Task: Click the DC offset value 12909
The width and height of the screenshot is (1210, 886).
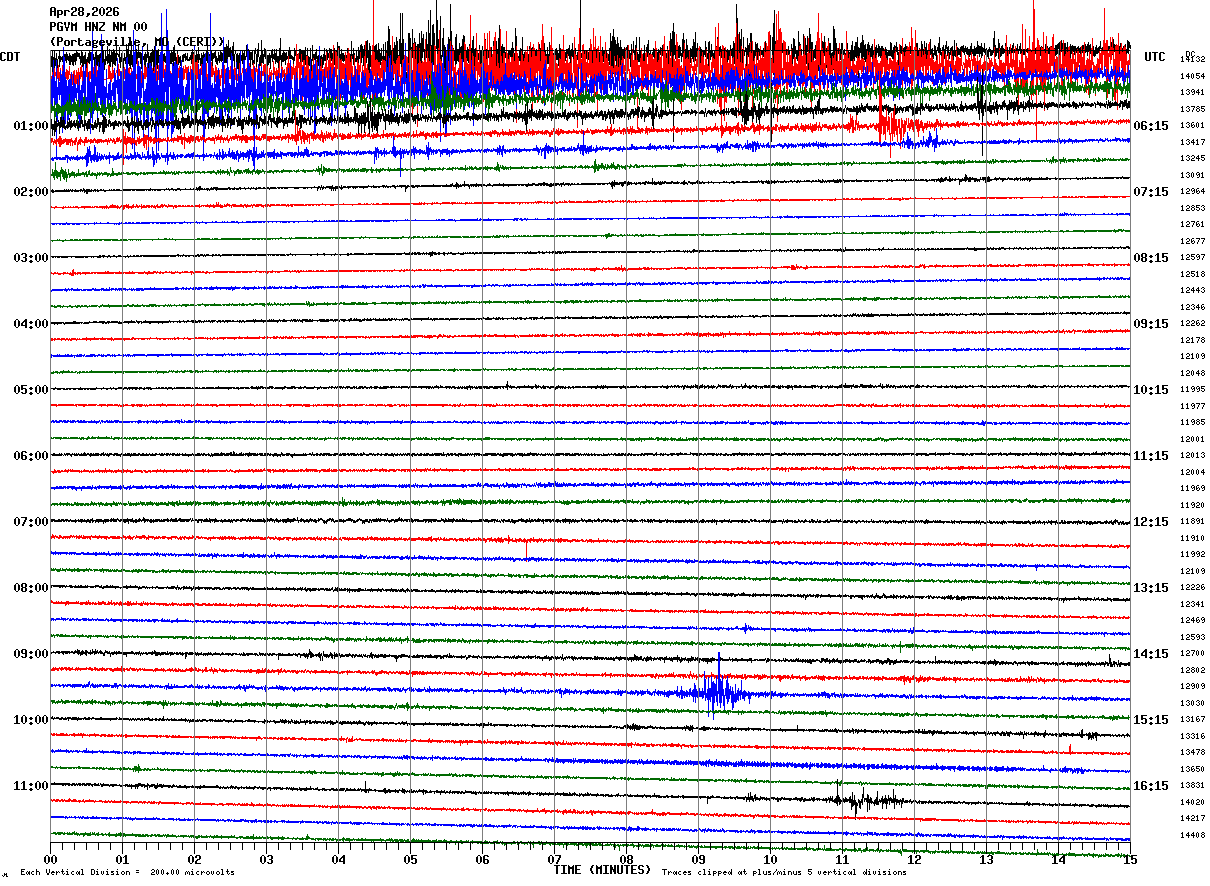Action: pyautogui.click(x=1192, y=687)
